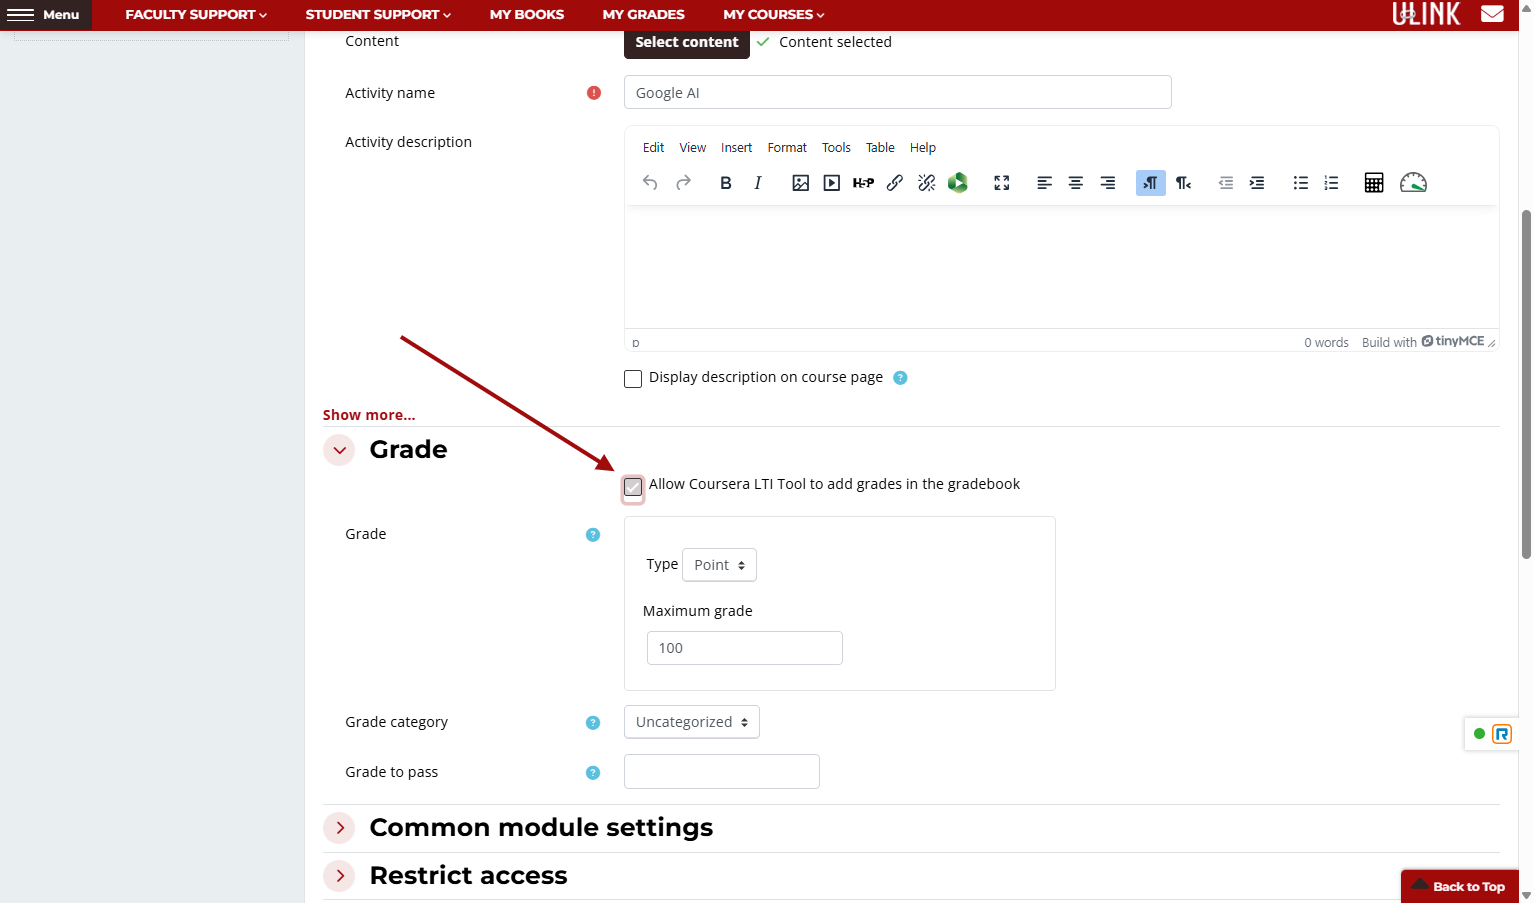Open the Student Support dropdown menu
1534x903 pixels.
pos(378,14)
